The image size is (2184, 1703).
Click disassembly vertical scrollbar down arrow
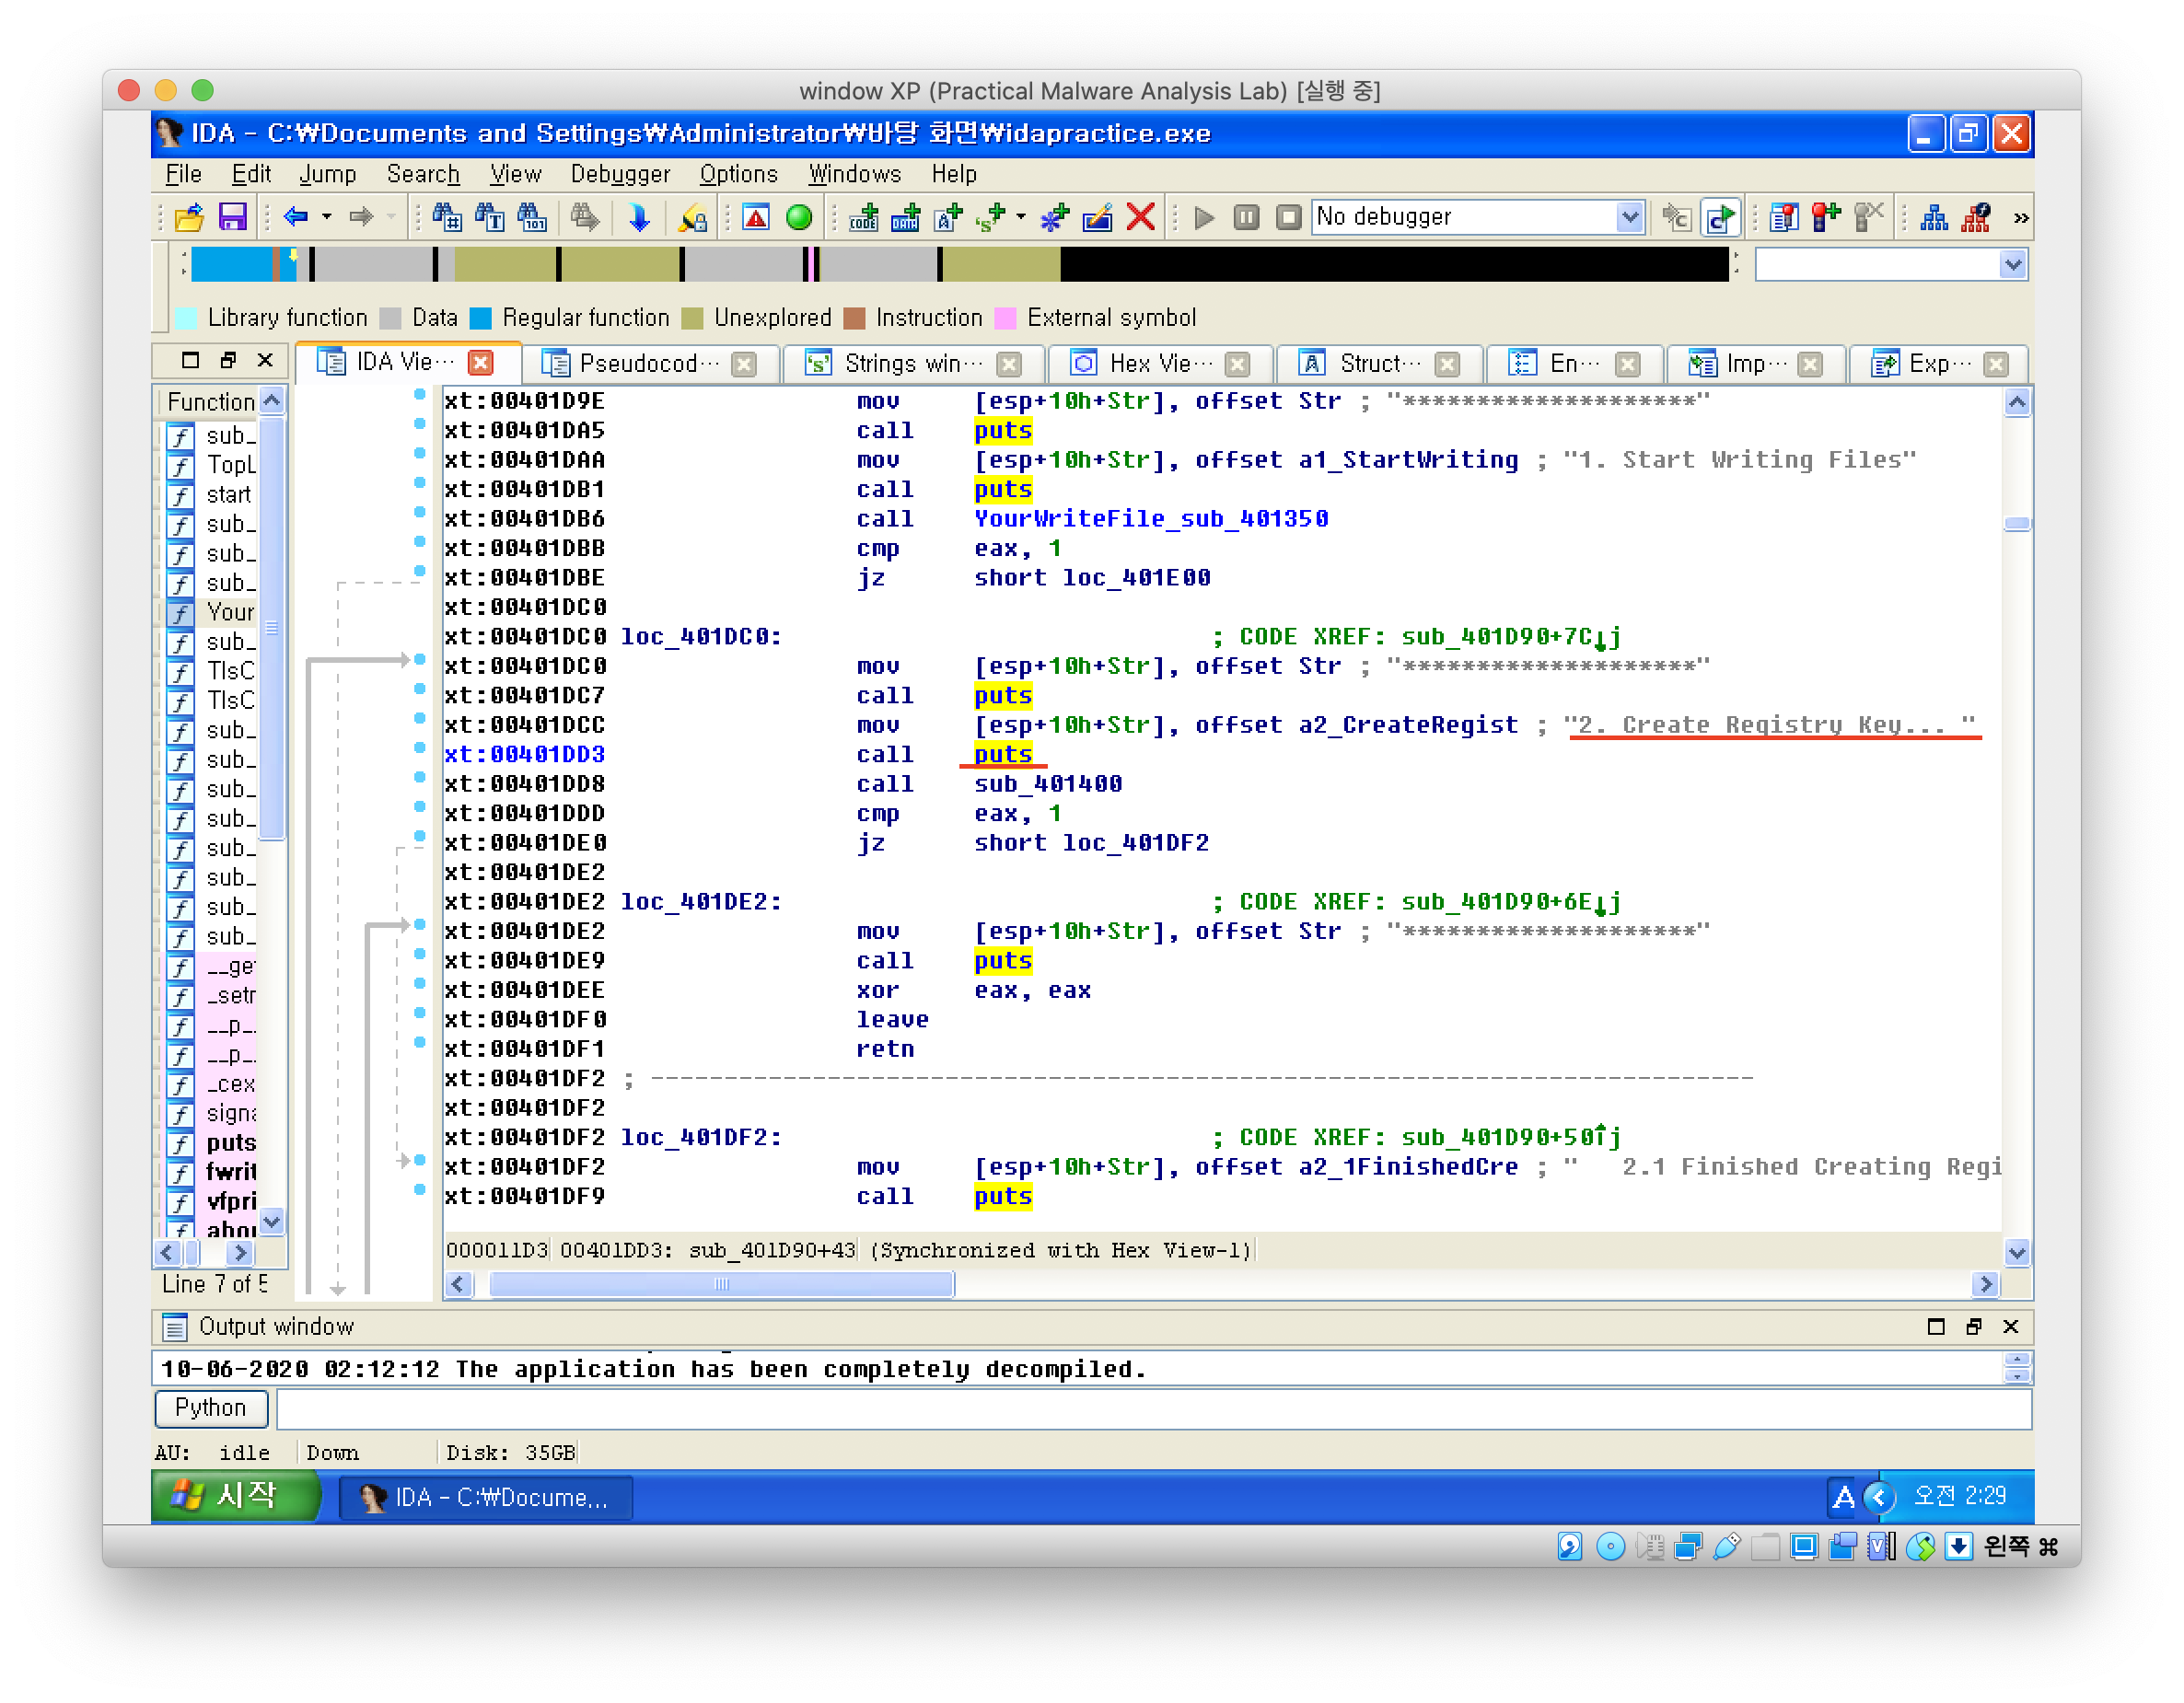[x=2017, y=1253]
